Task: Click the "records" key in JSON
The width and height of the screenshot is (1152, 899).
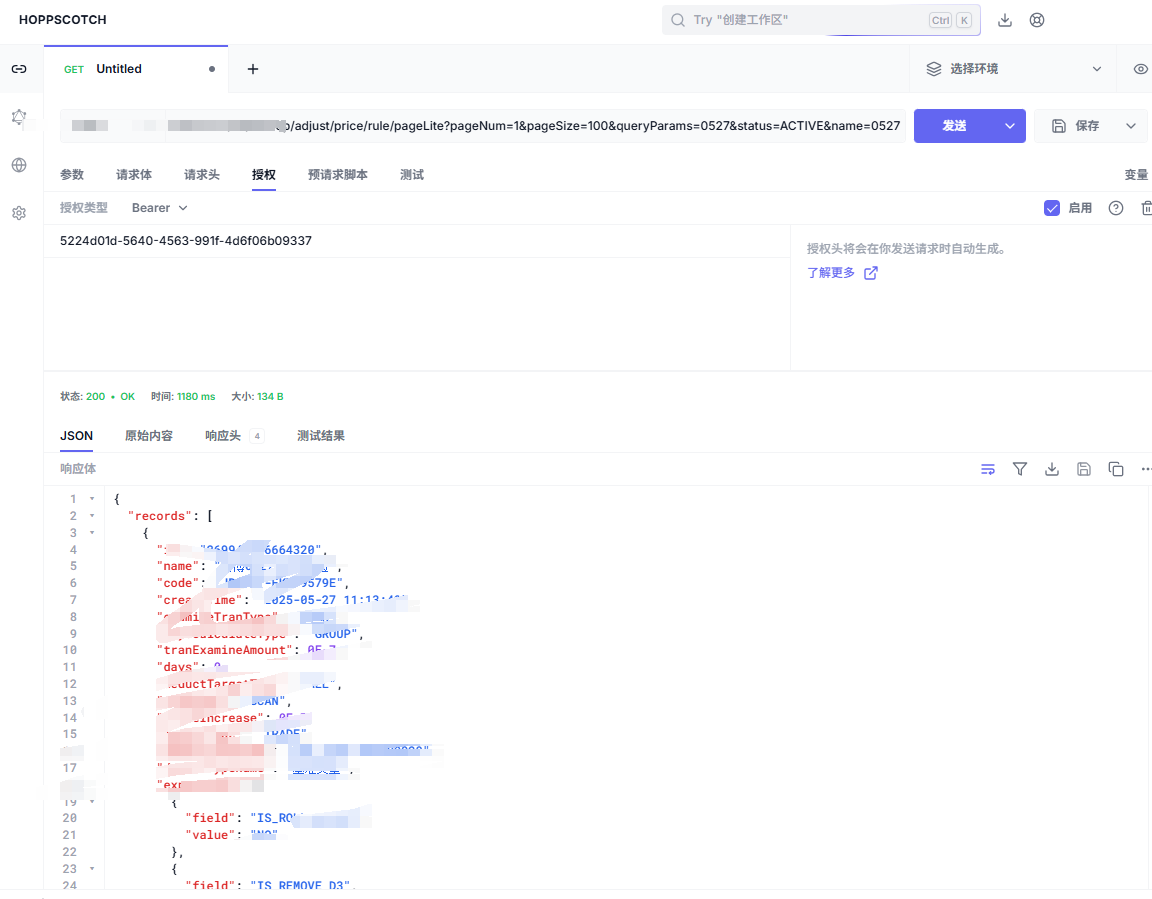Action: pos(159,516)
